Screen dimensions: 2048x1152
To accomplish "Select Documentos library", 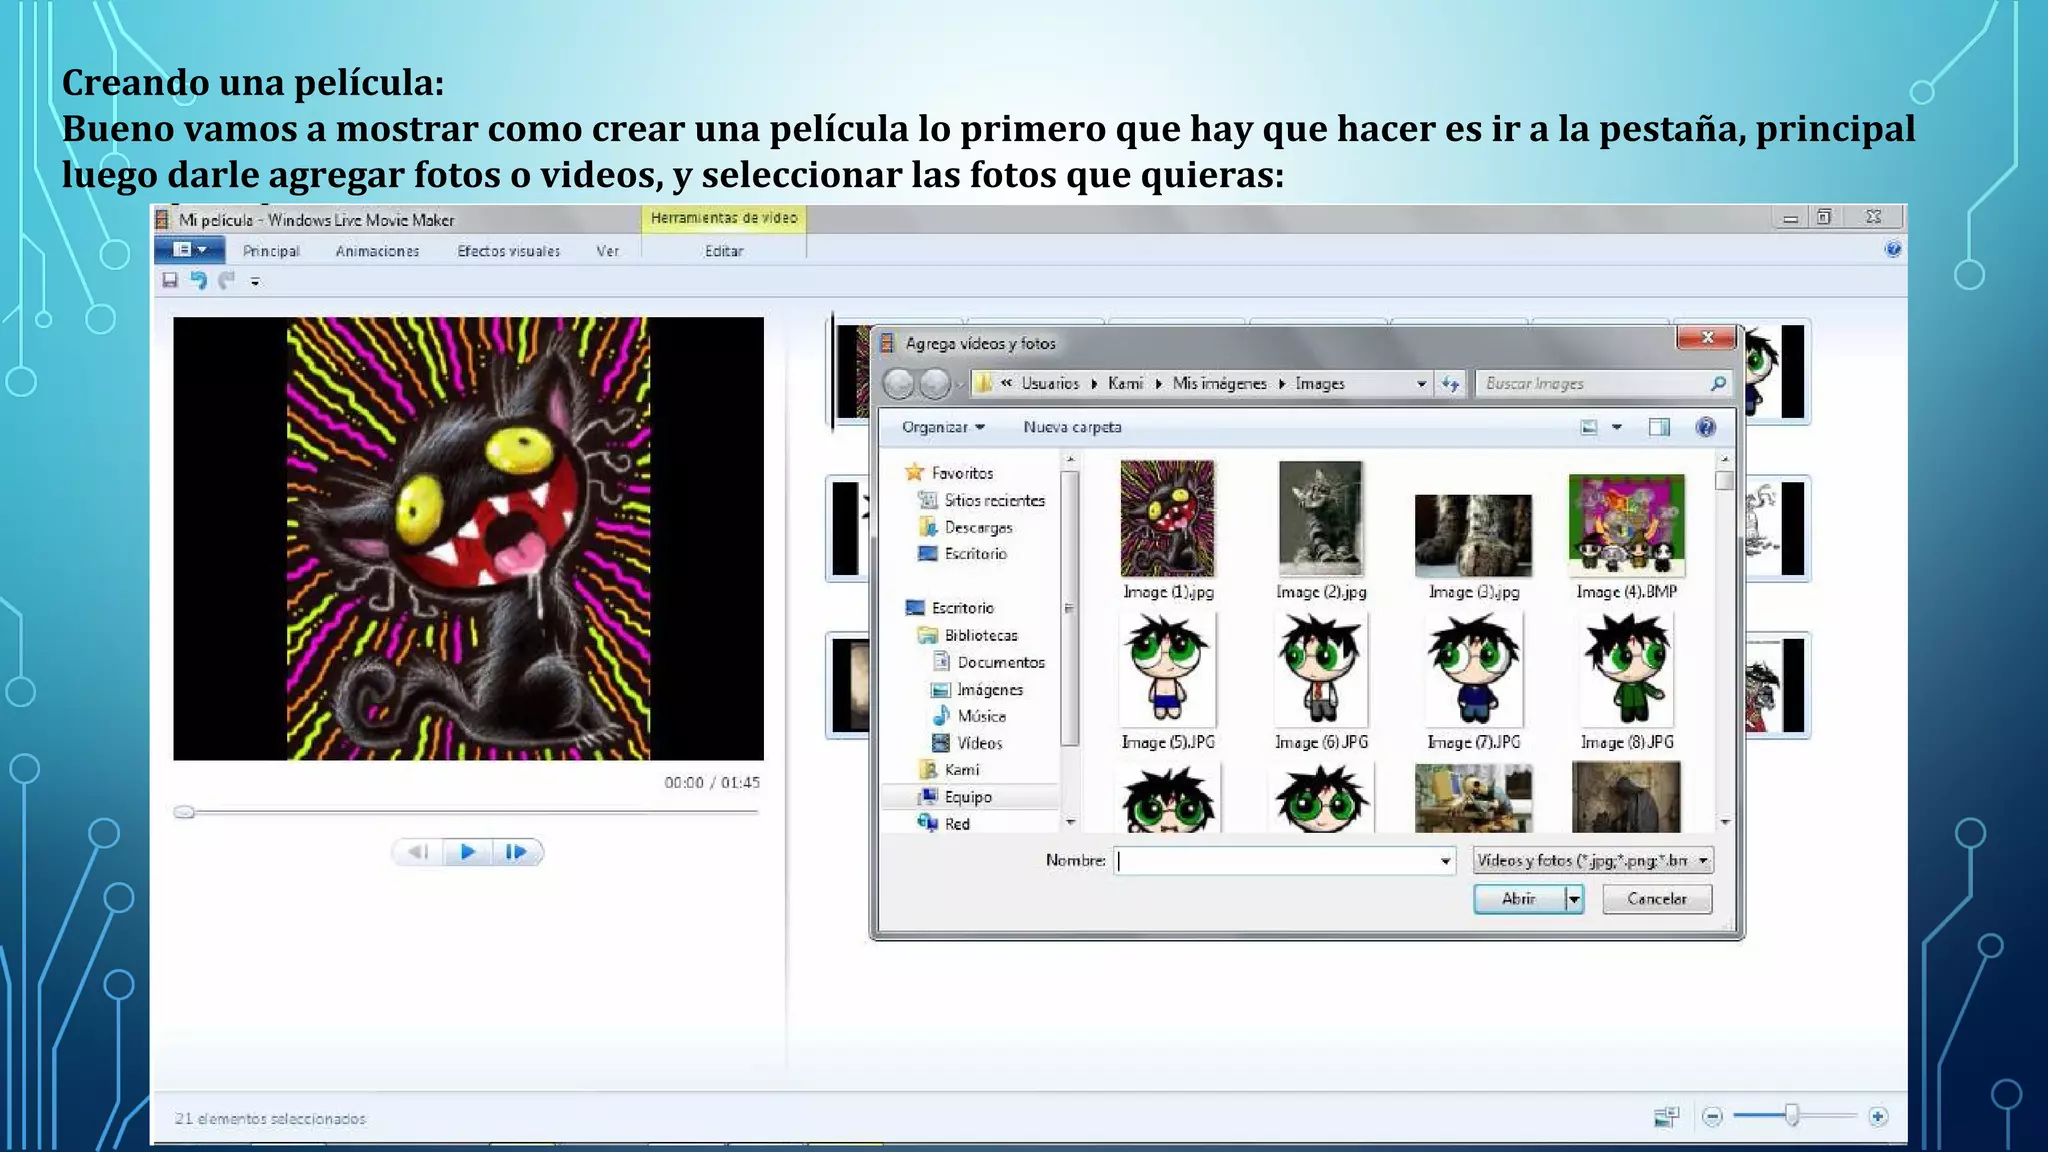I will 1000,662.
